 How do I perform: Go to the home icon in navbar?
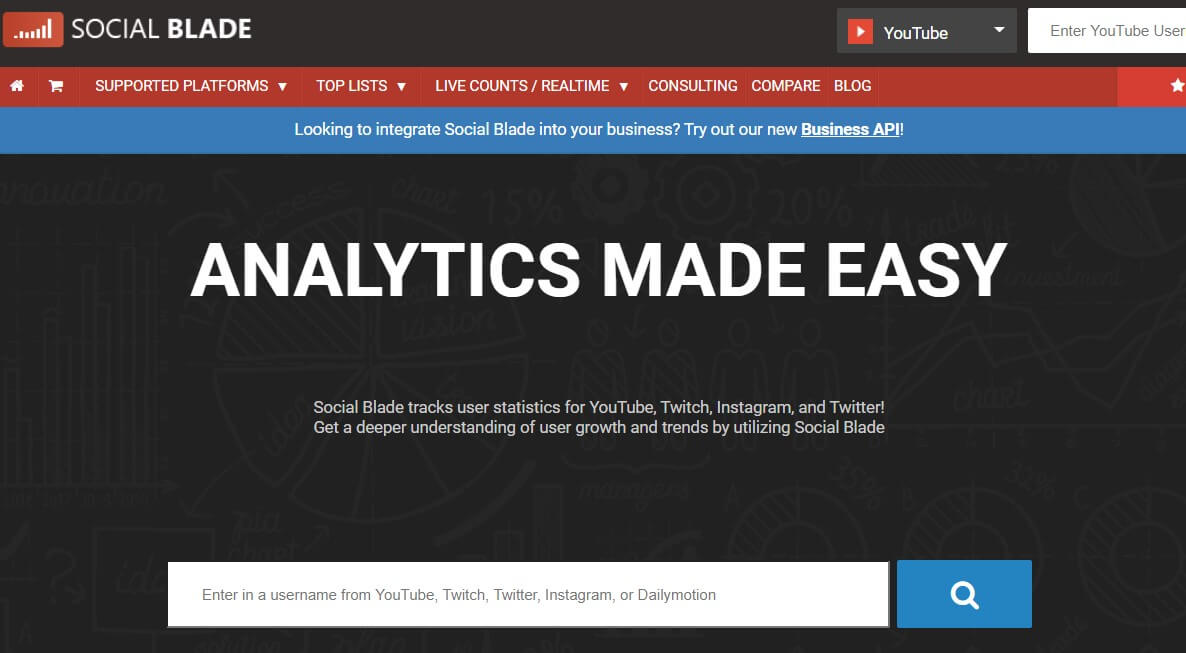click(x=17, y=86)
